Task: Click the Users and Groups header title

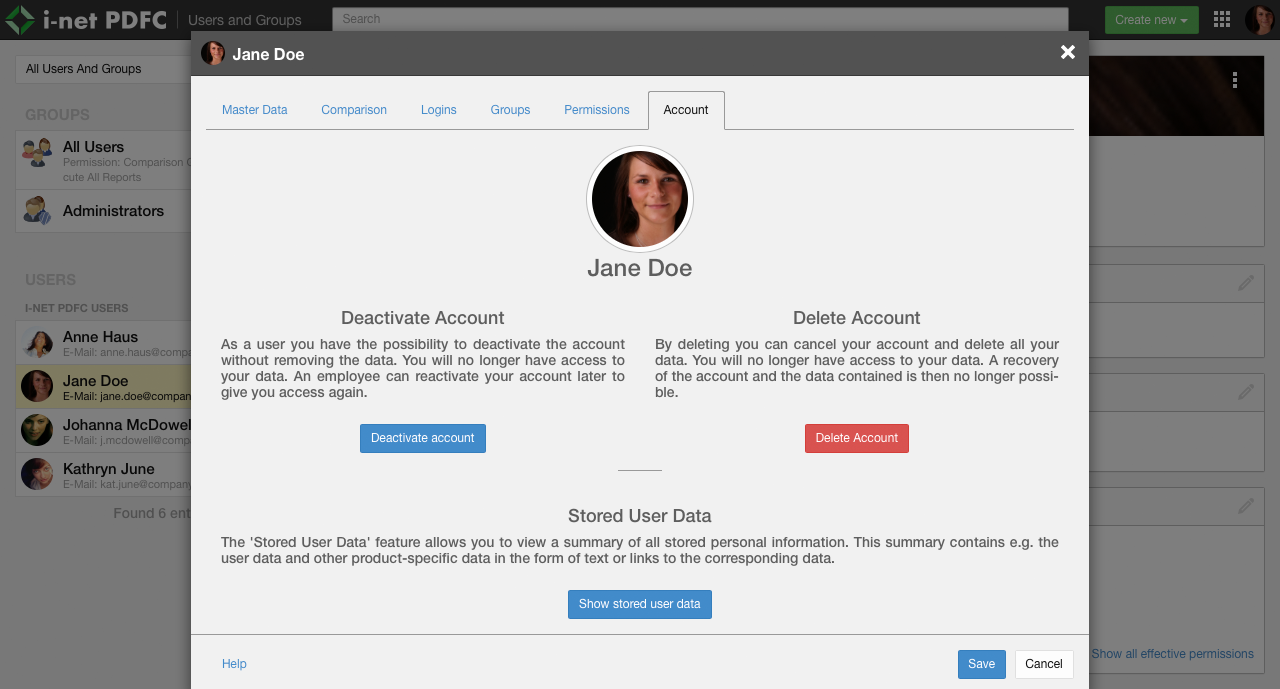Action: [x=245, y=20]
